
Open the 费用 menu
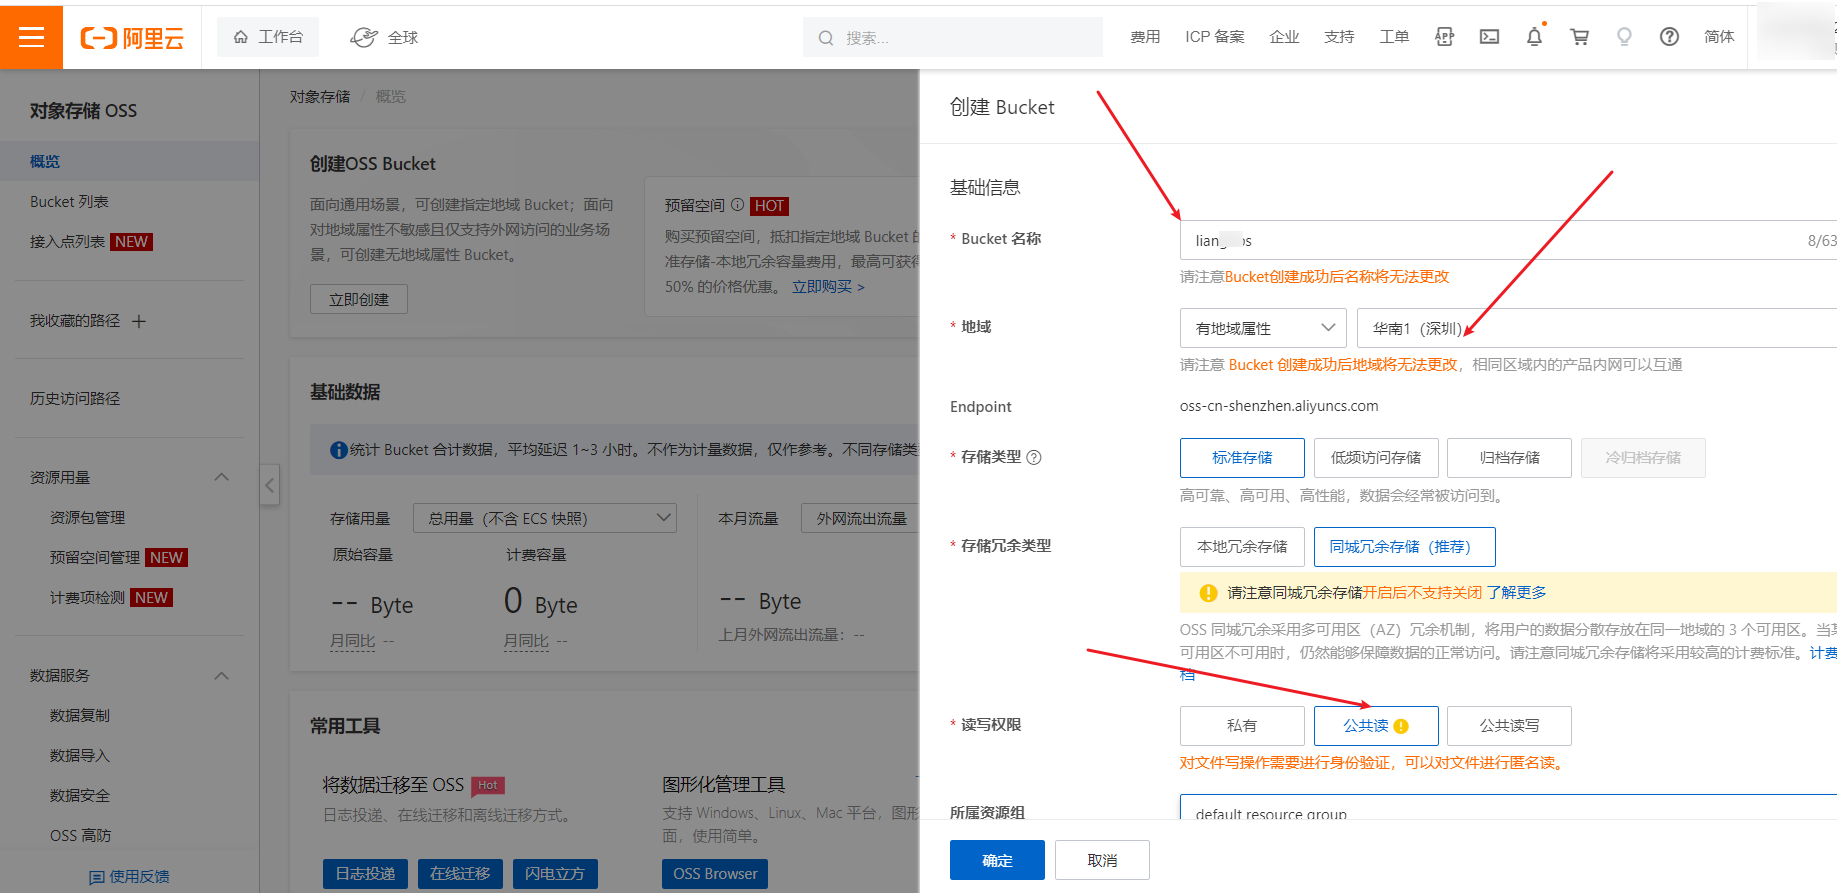click(1145, 37)
